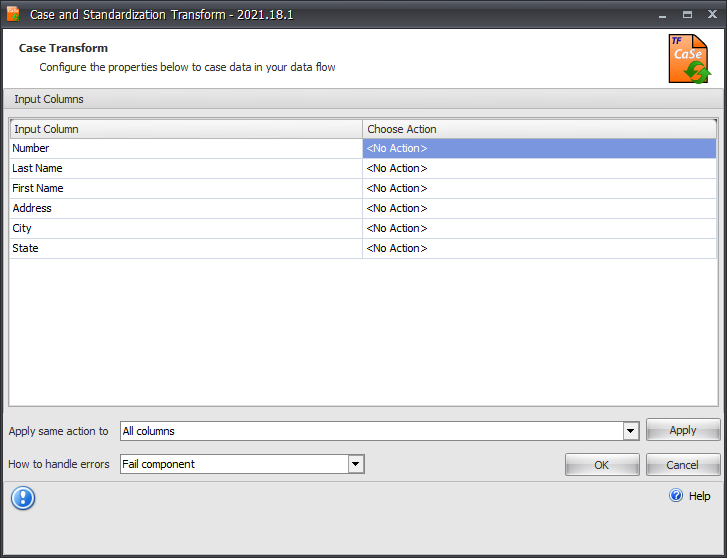727x558 pixels.
Task: Choose action for the State column
Action: [538, 248]
